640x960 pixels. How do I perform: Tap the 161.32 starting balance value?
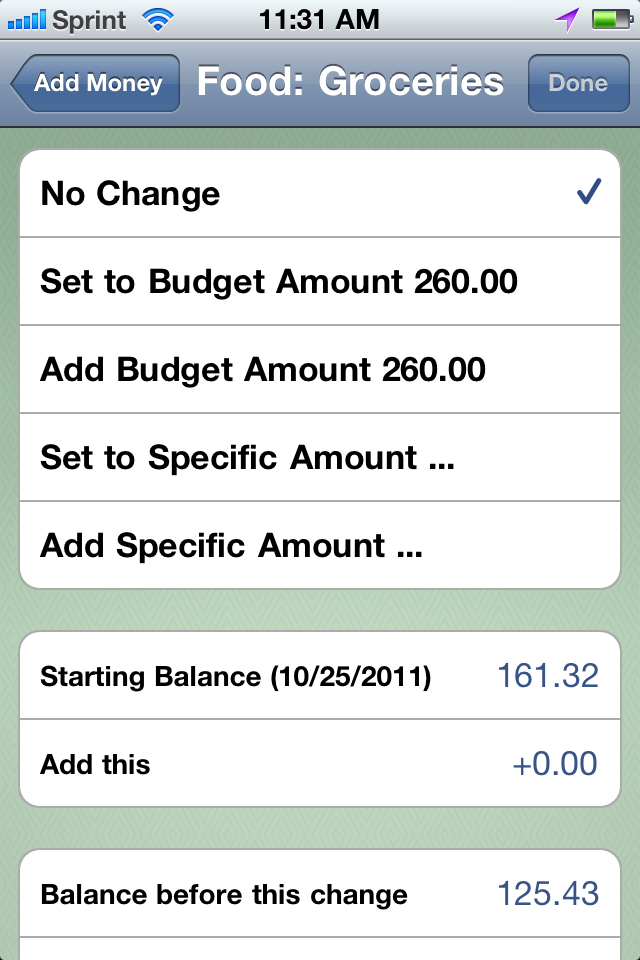click(548, 676)
